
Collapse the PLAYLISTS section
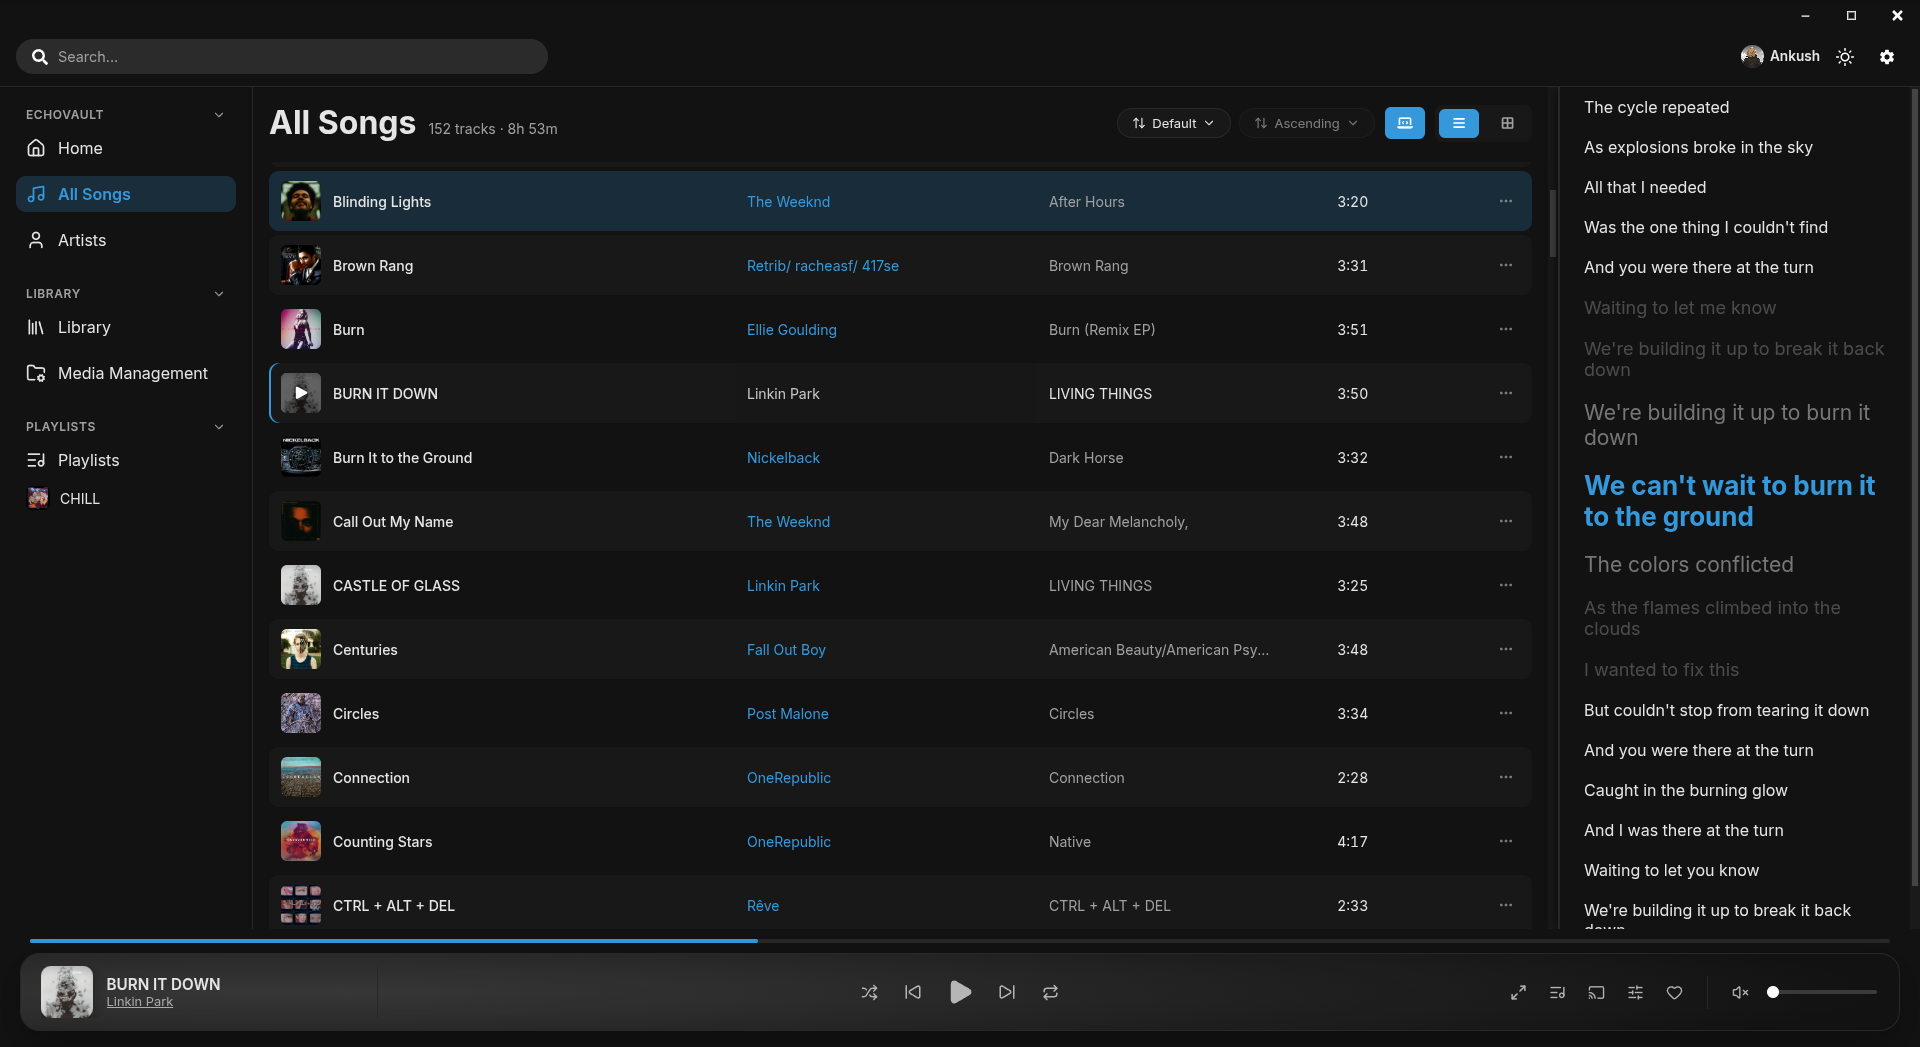[x=219, y=427]
